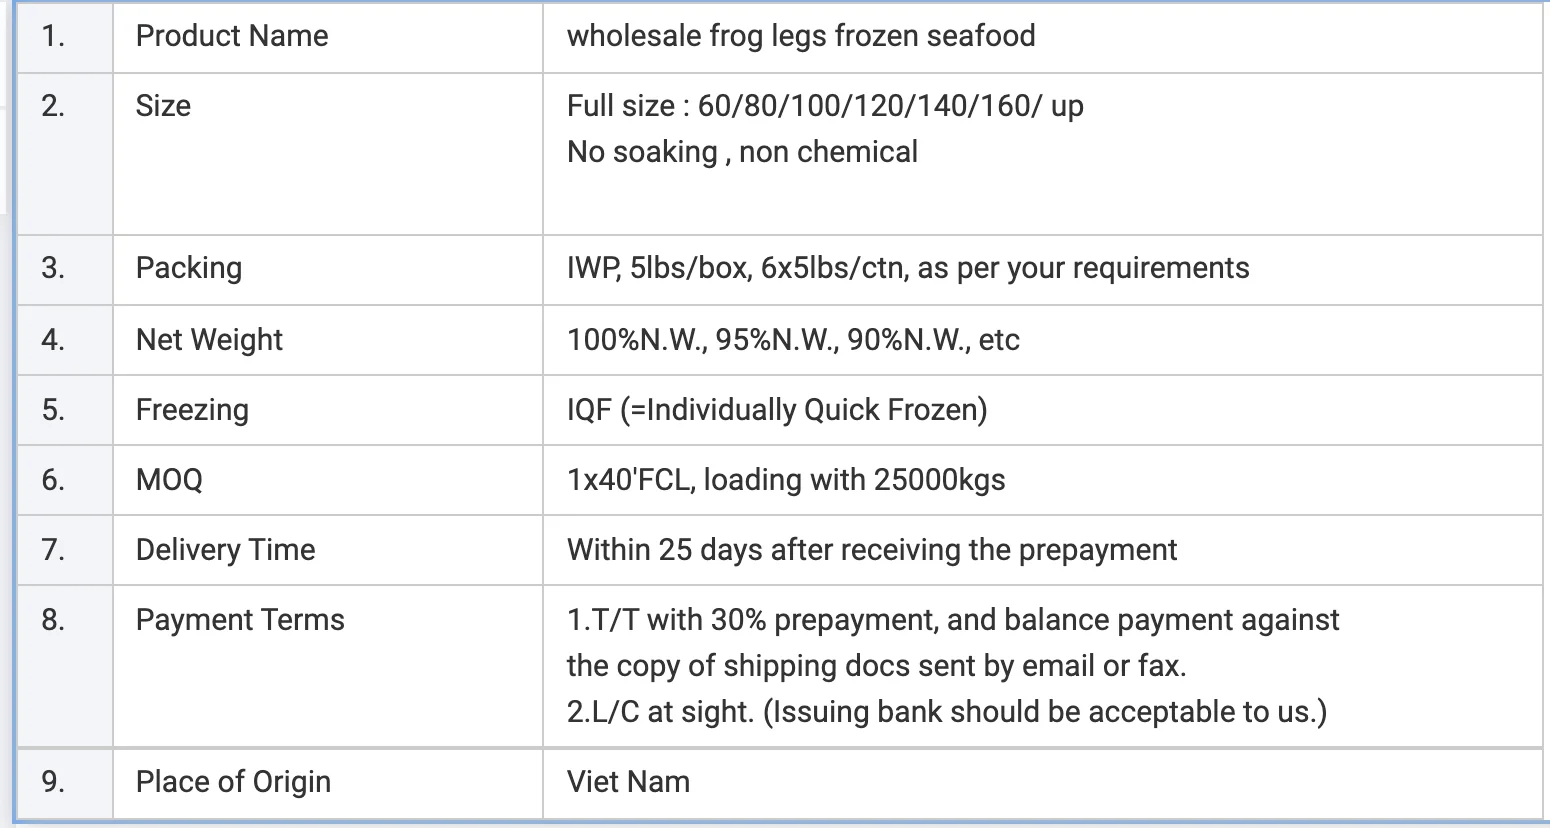This screenshot has height=828, width=1550.
Task: Click the "Product Name" label cell
Action: click(231, 36)
